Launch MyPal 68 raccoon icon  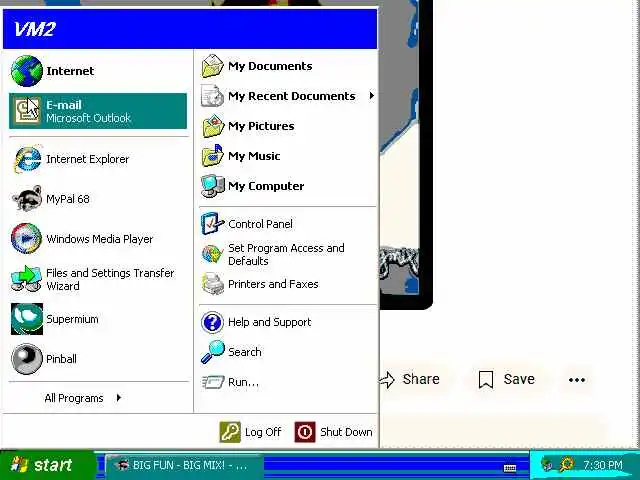click(x=27, y=198)
